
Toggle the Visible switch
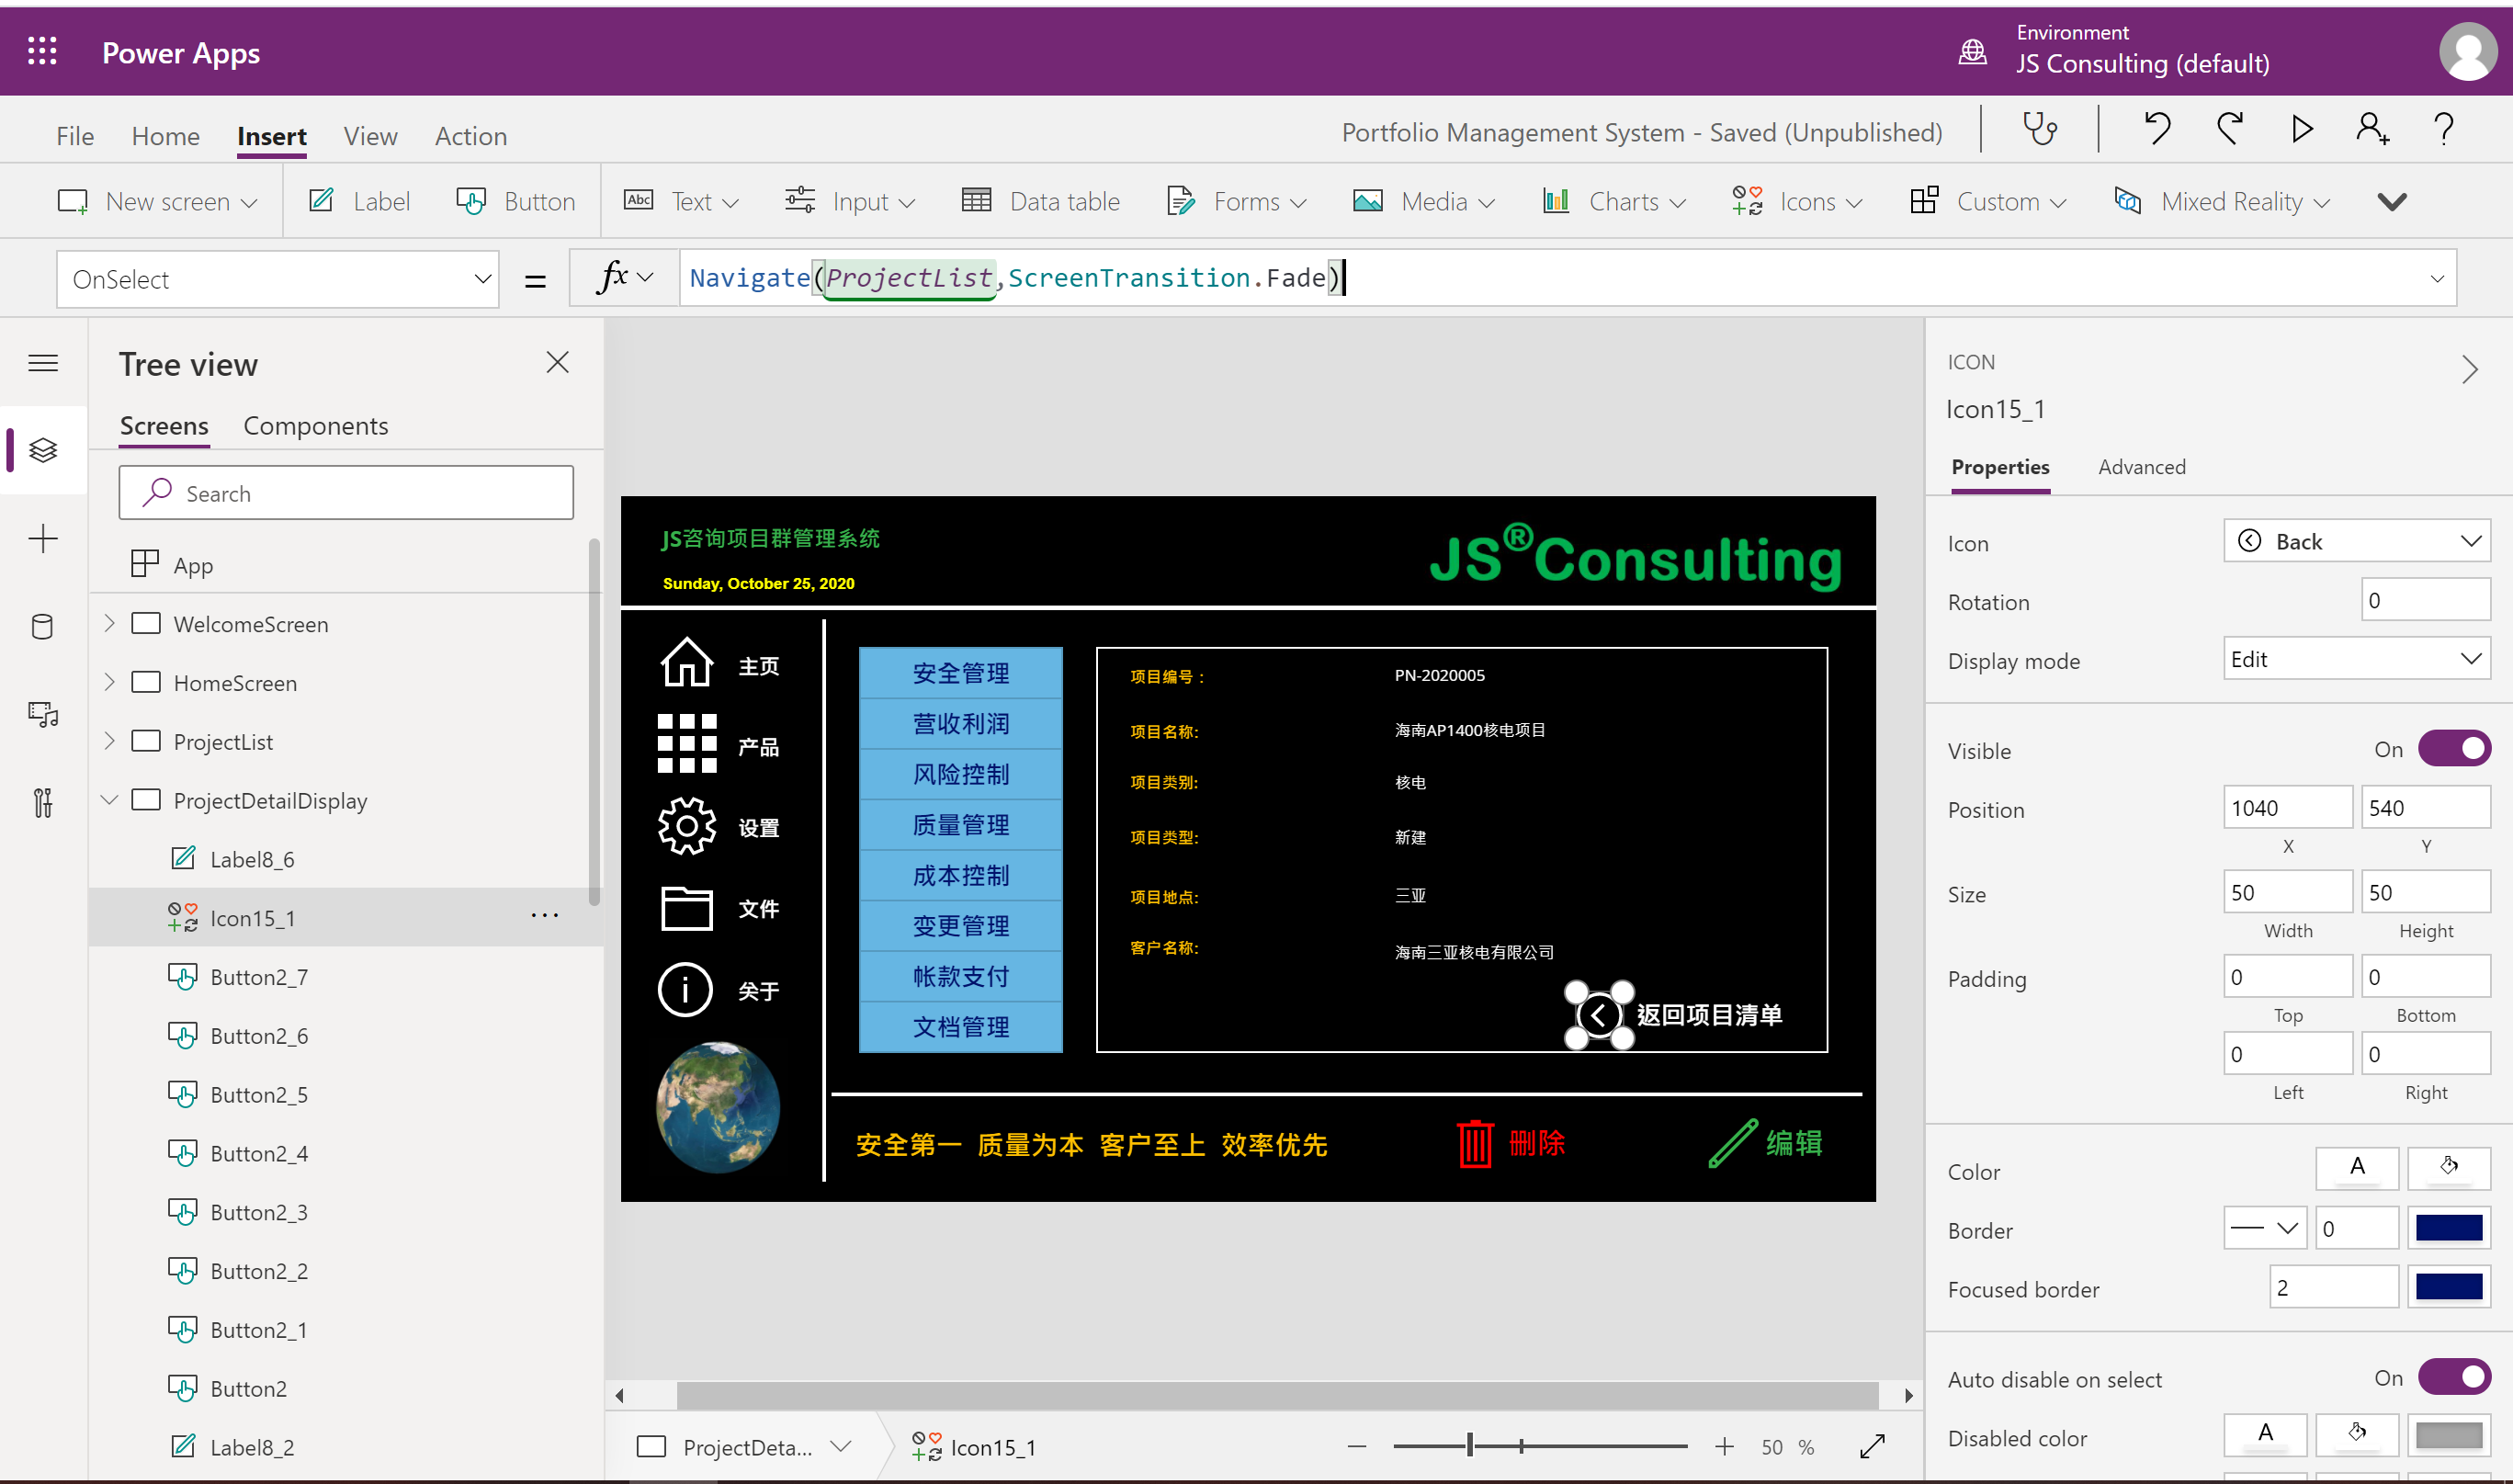click(2453, 749)
